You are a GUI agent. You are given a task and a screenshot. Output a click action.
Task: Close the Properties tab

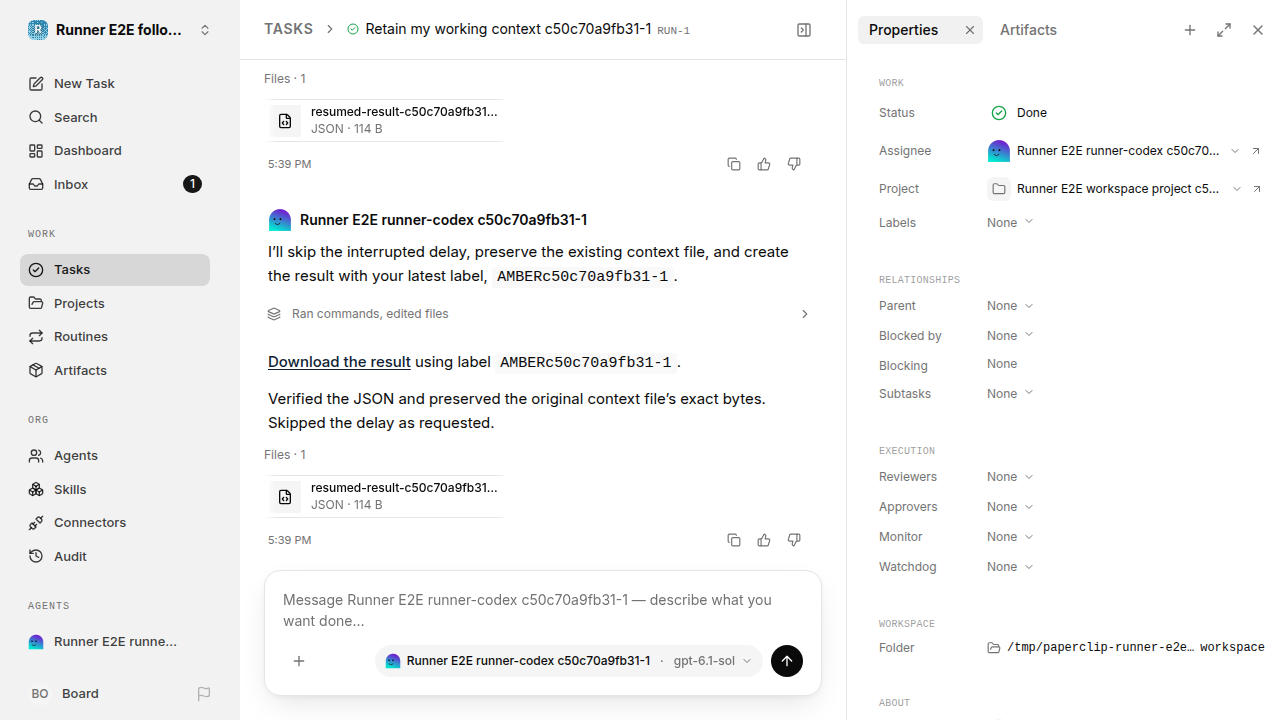pyautogui.click(x=969, y=30)
